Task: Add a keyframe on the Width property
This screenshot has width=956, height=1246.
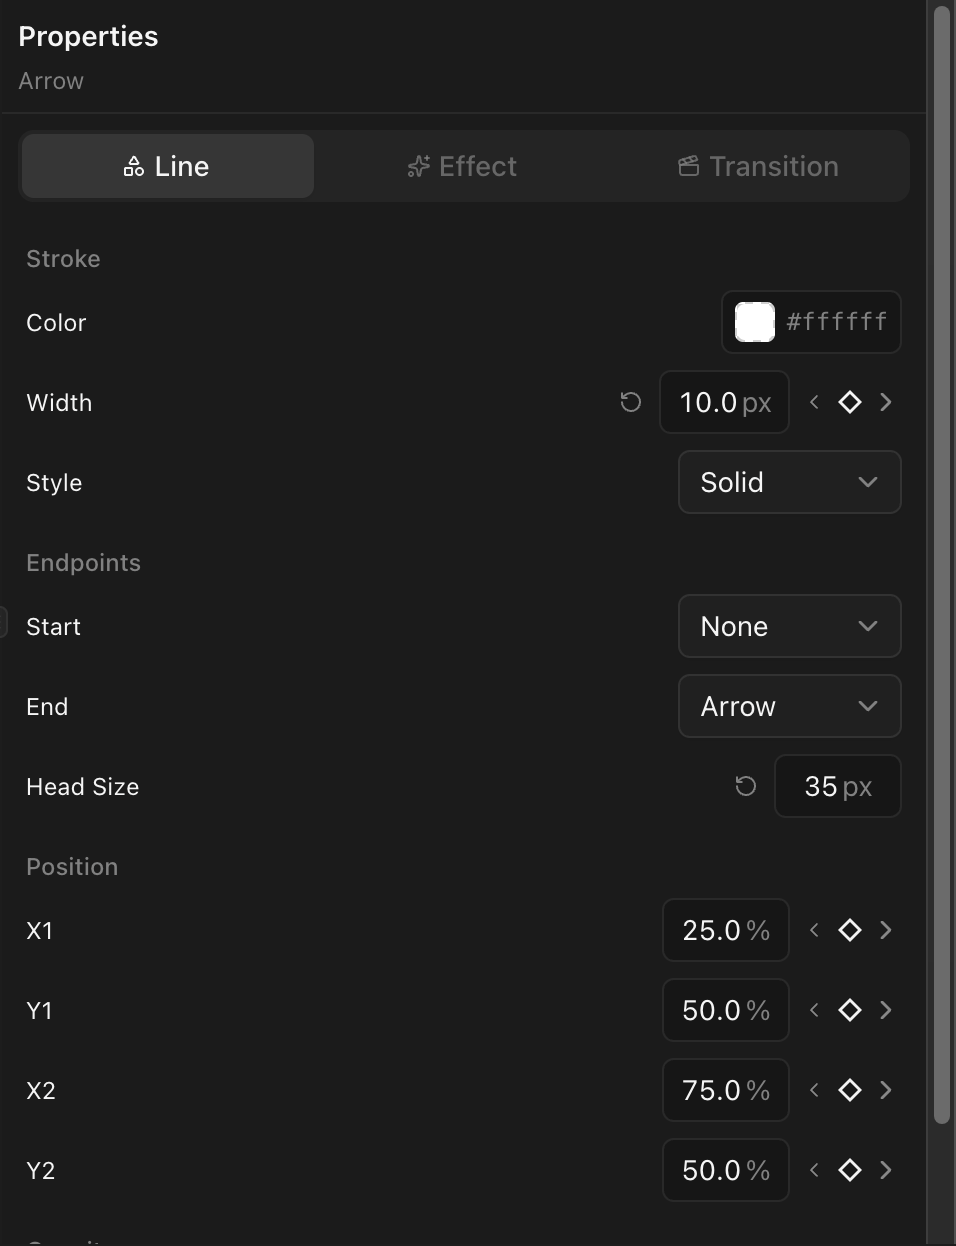Action: coord(849,402)
